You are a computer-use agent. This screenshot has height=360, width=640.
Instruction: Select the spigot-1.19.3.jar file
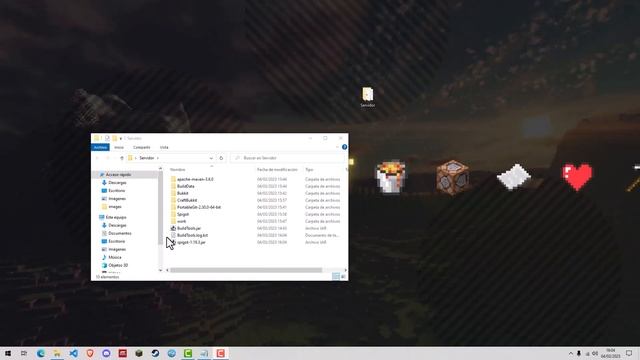pyautogui.click(x=191, y=242)
